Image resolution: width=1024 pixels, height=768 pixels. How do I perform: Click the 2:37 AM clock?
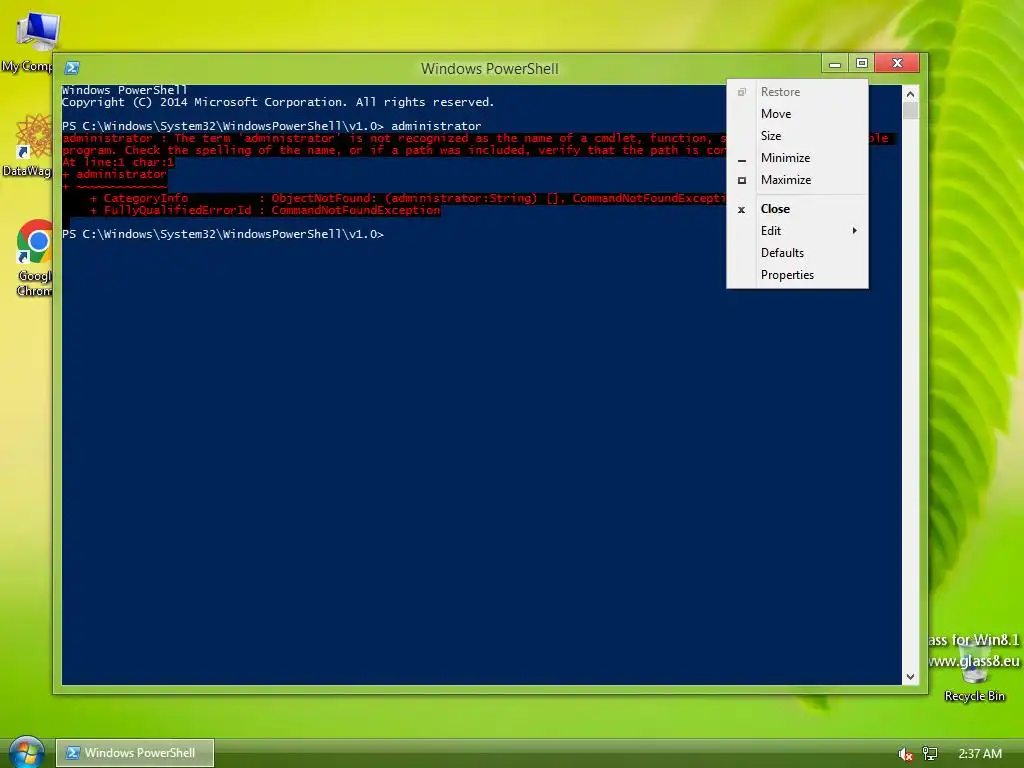pyautogui.click(x=980, y=754)
